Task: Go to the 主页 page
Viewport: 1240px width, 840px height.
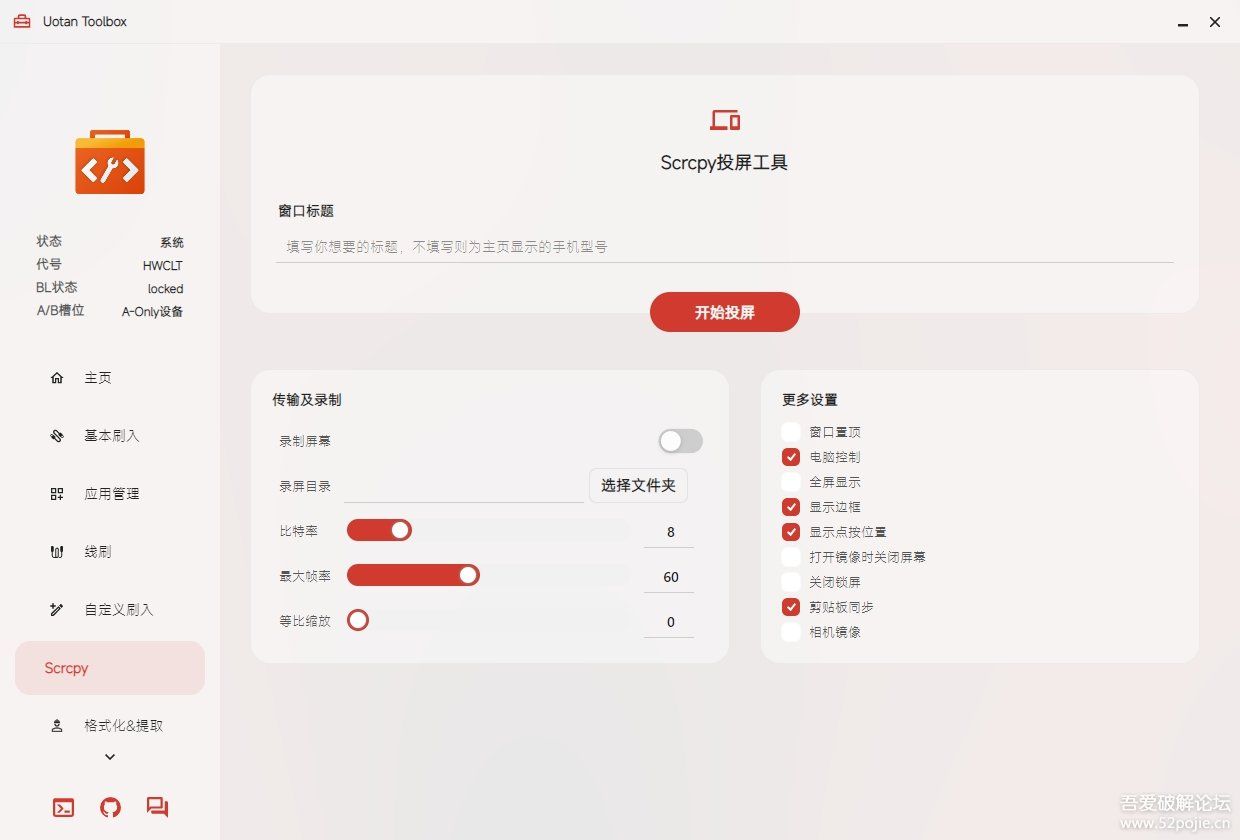Action: [110, 378]
